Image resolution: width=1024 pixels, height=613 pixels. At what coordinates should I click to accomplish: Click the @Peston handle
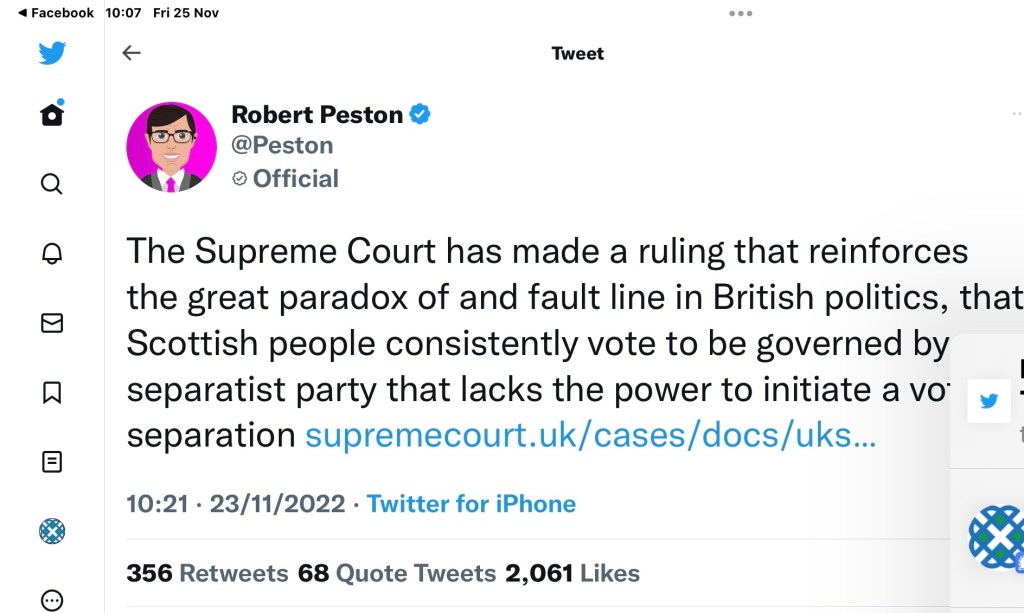pos(282,146)
